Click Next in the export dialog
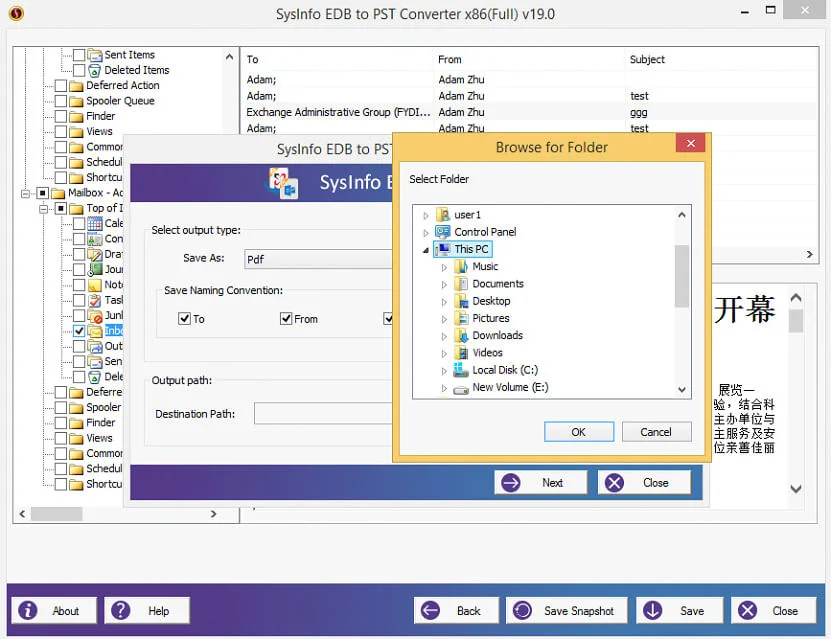The image size is (831, 639). [x=541, y=483]
